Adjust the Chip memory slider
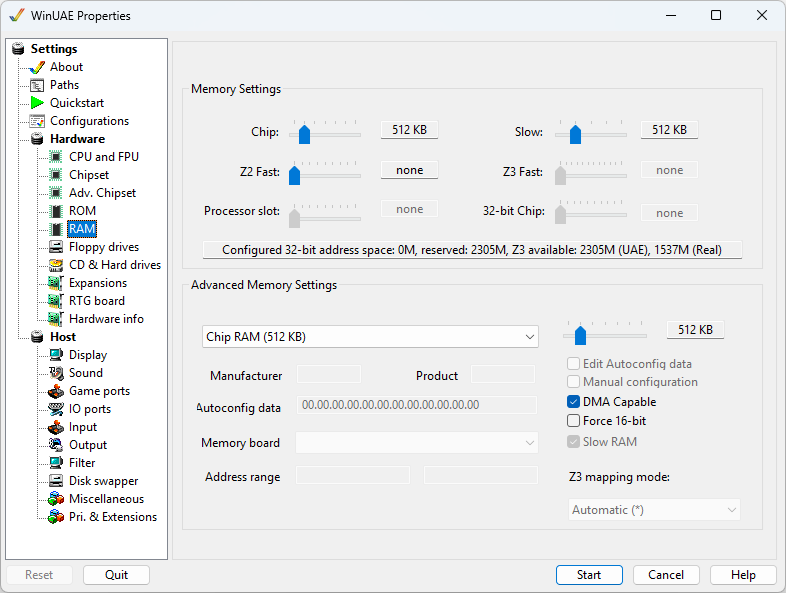Screen dimensions: 786x593 (304, 134)
